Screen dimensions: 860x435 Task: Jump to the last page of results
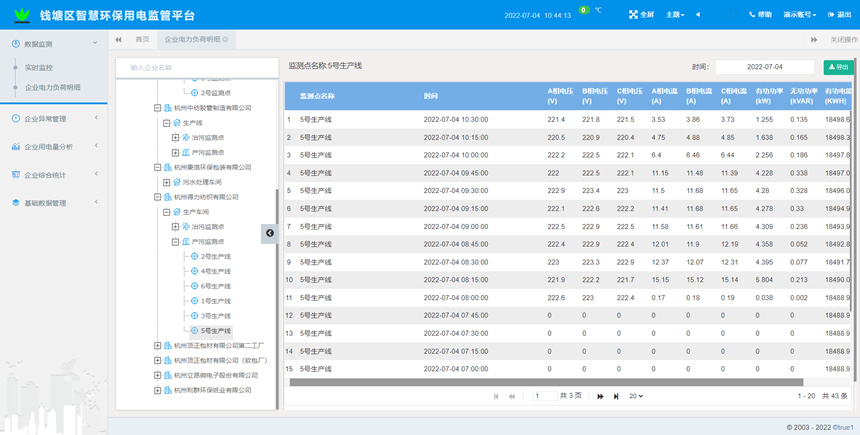pos(616,397)
